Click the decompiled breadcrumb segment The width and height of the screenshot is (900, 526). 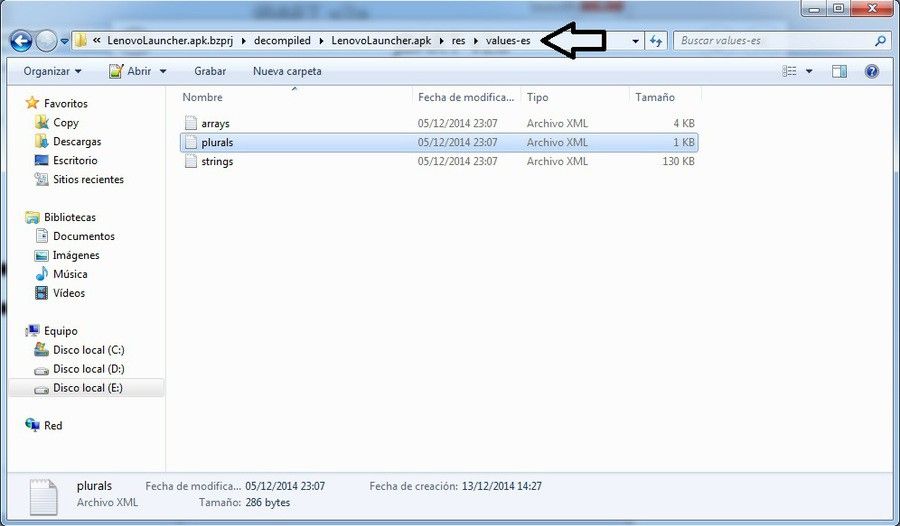point(282,41)
